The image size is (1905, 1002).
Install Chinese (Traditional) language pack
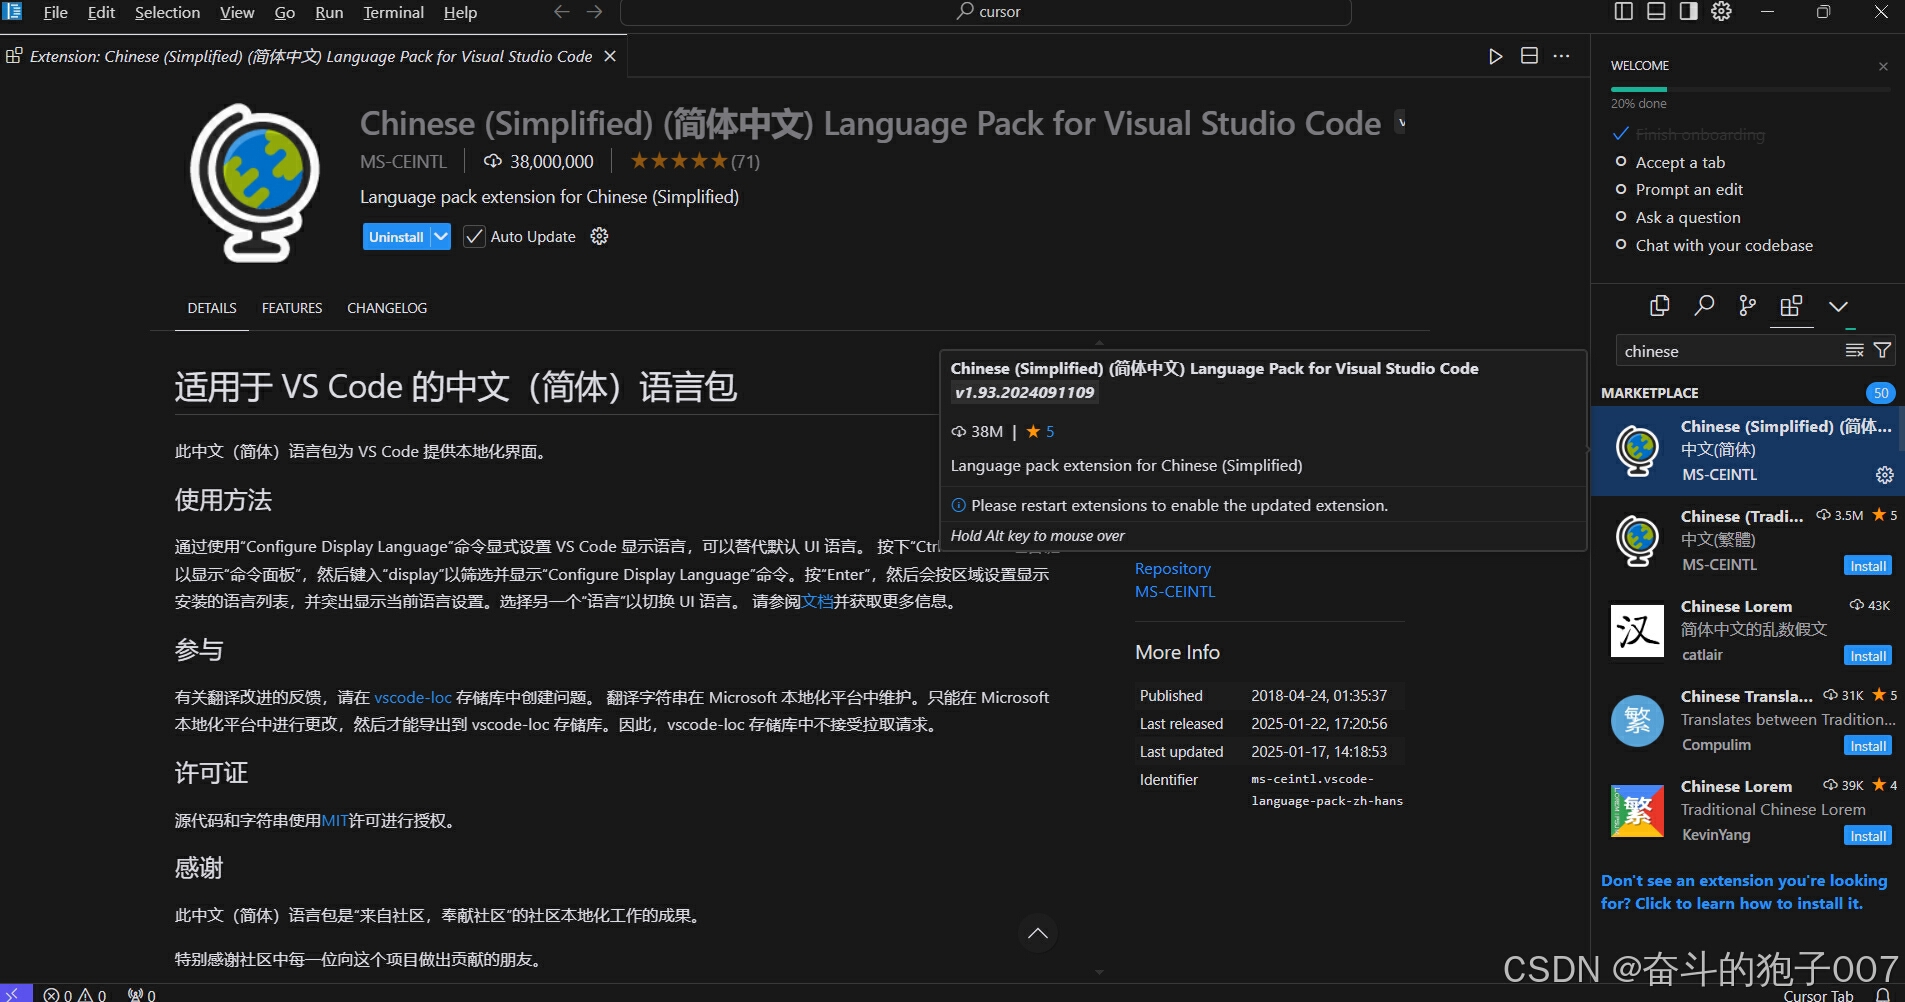[x=1867, y=566]
